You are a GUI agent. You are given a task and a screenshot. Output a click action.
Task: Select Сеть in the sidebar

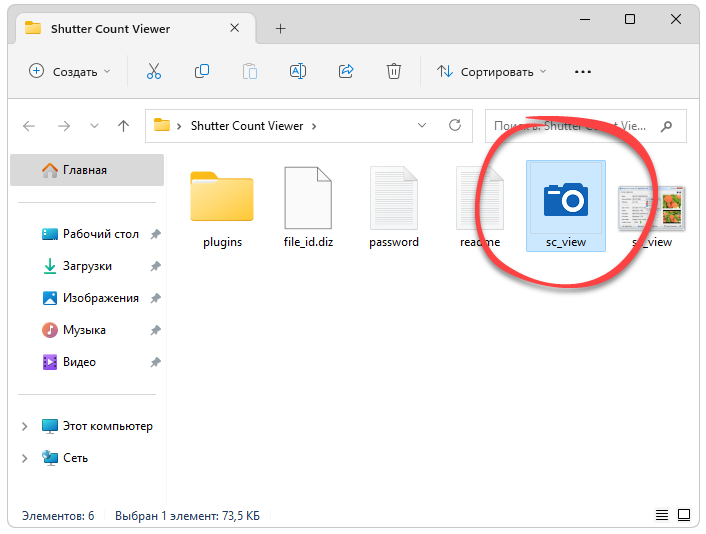click(75, 458)
